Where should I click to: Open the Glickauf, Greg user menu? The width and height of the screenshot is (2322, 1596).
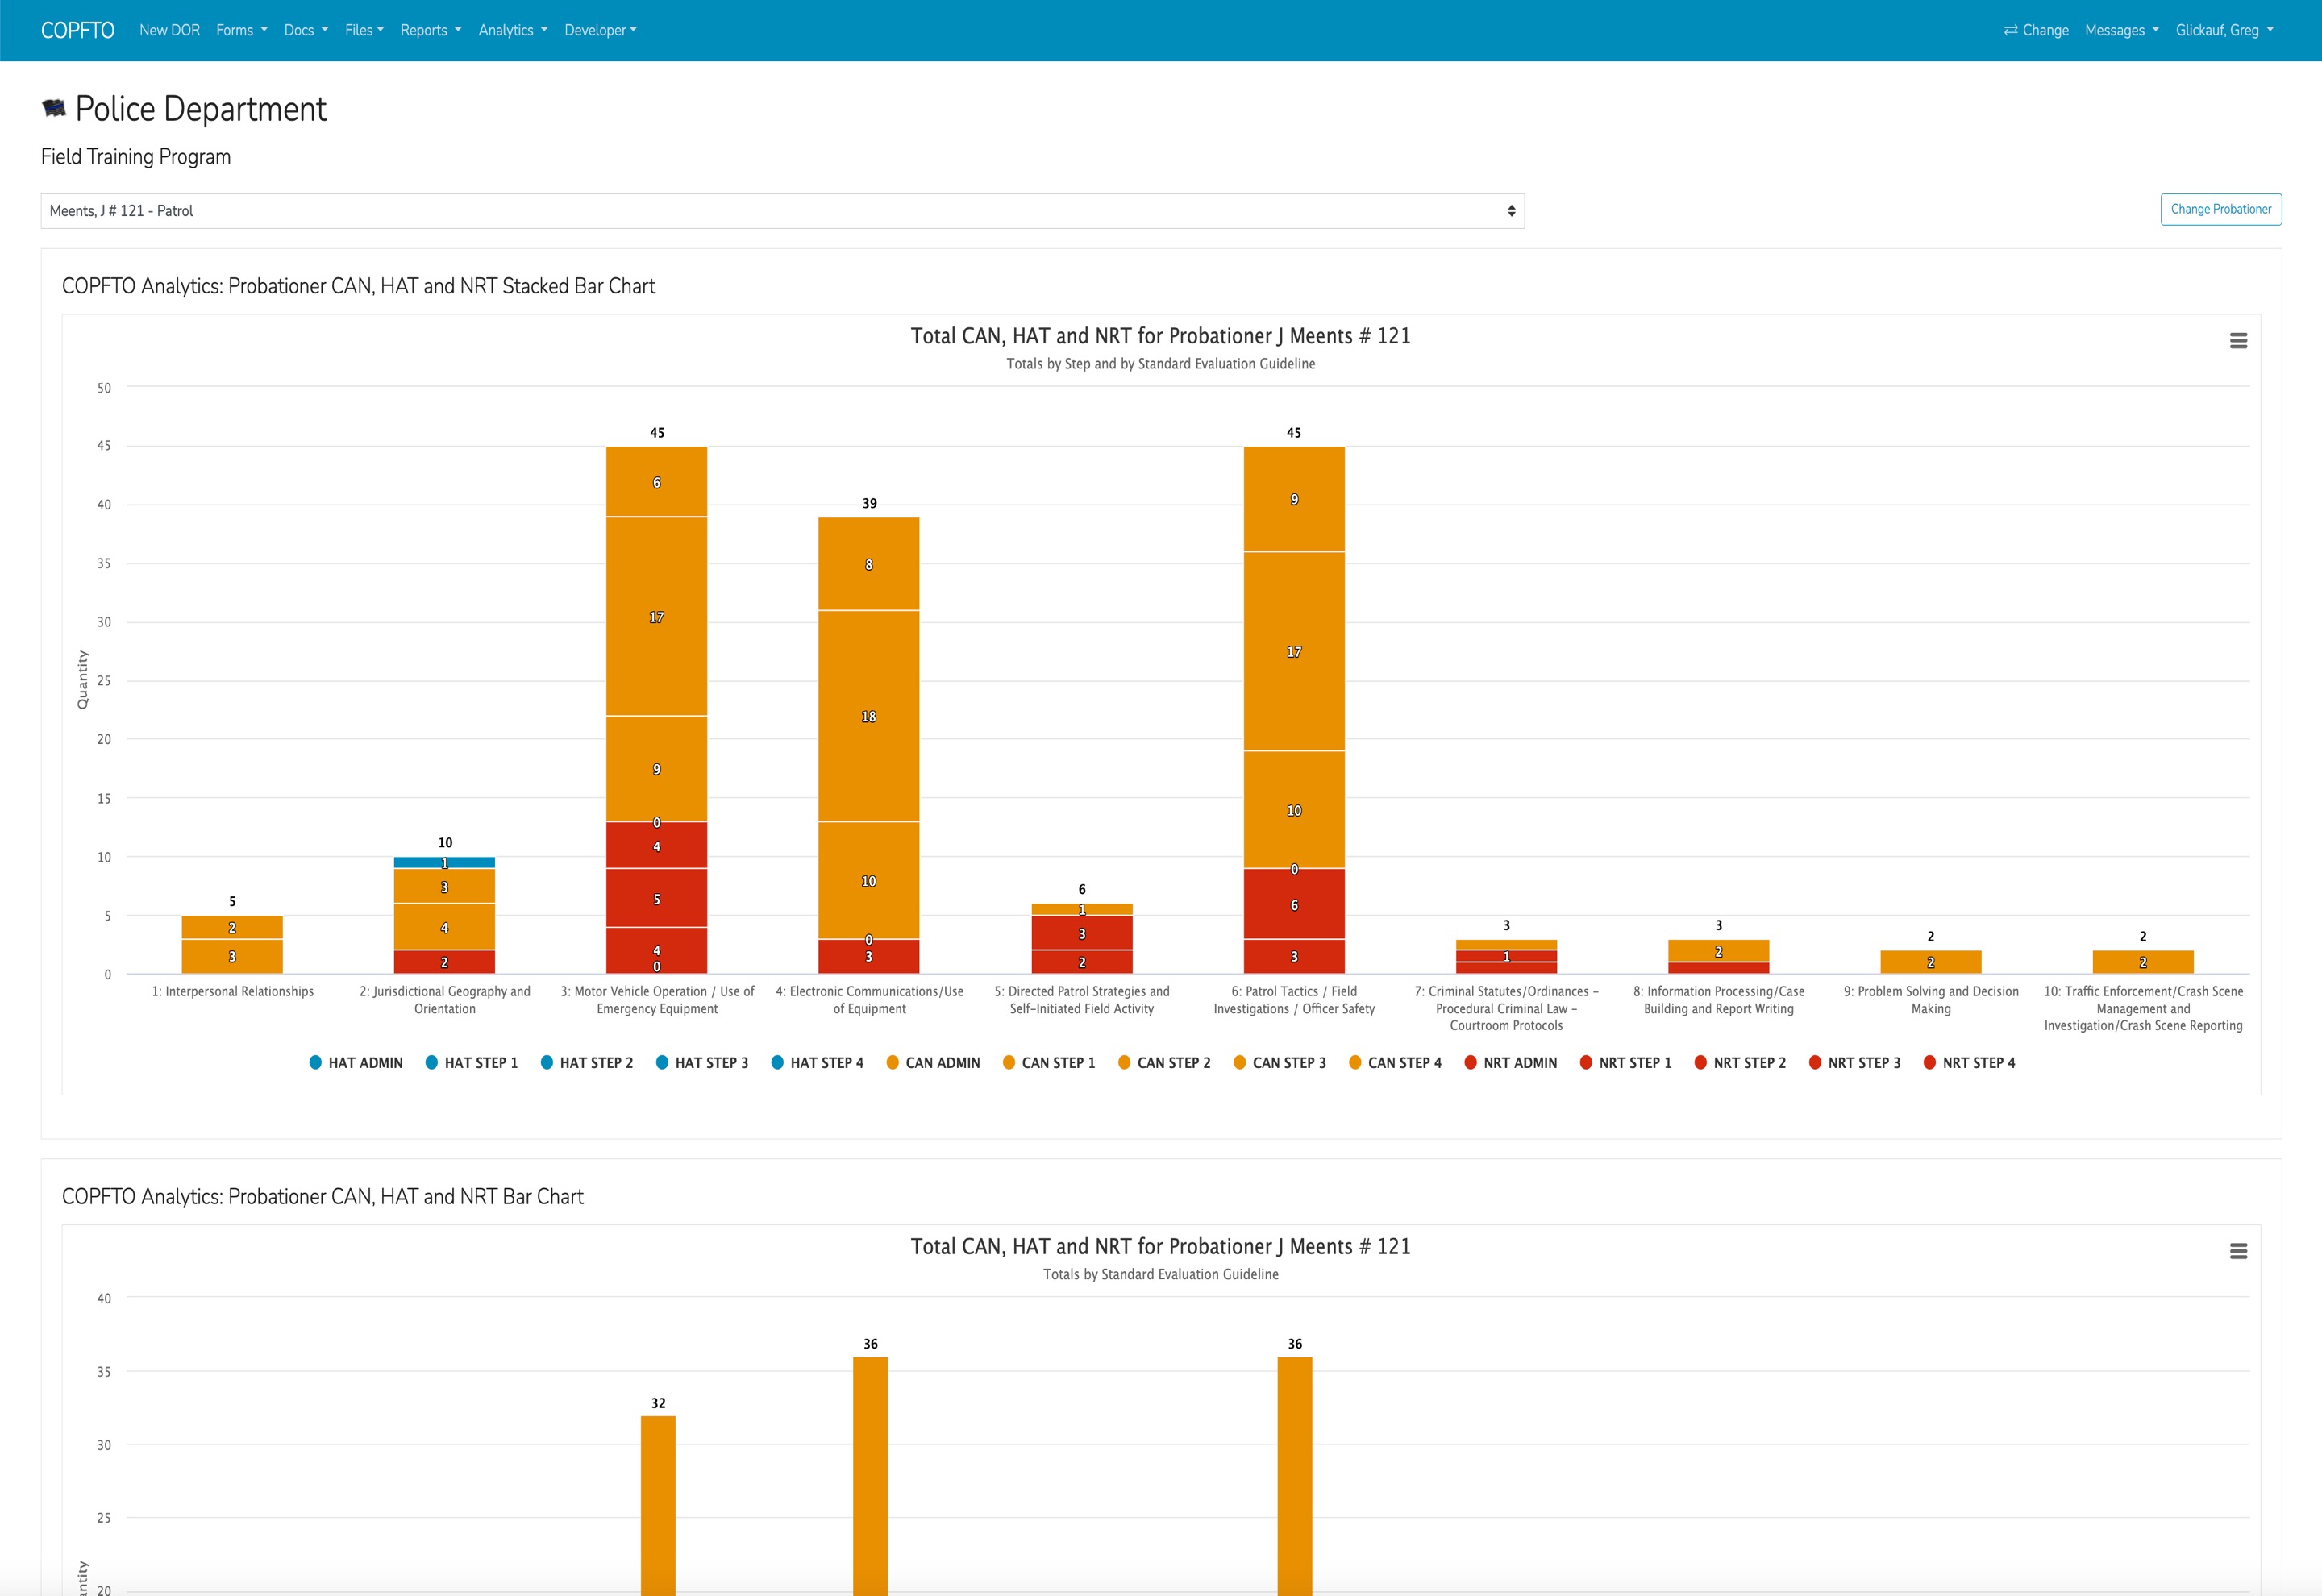click(x=2224, y=31)
